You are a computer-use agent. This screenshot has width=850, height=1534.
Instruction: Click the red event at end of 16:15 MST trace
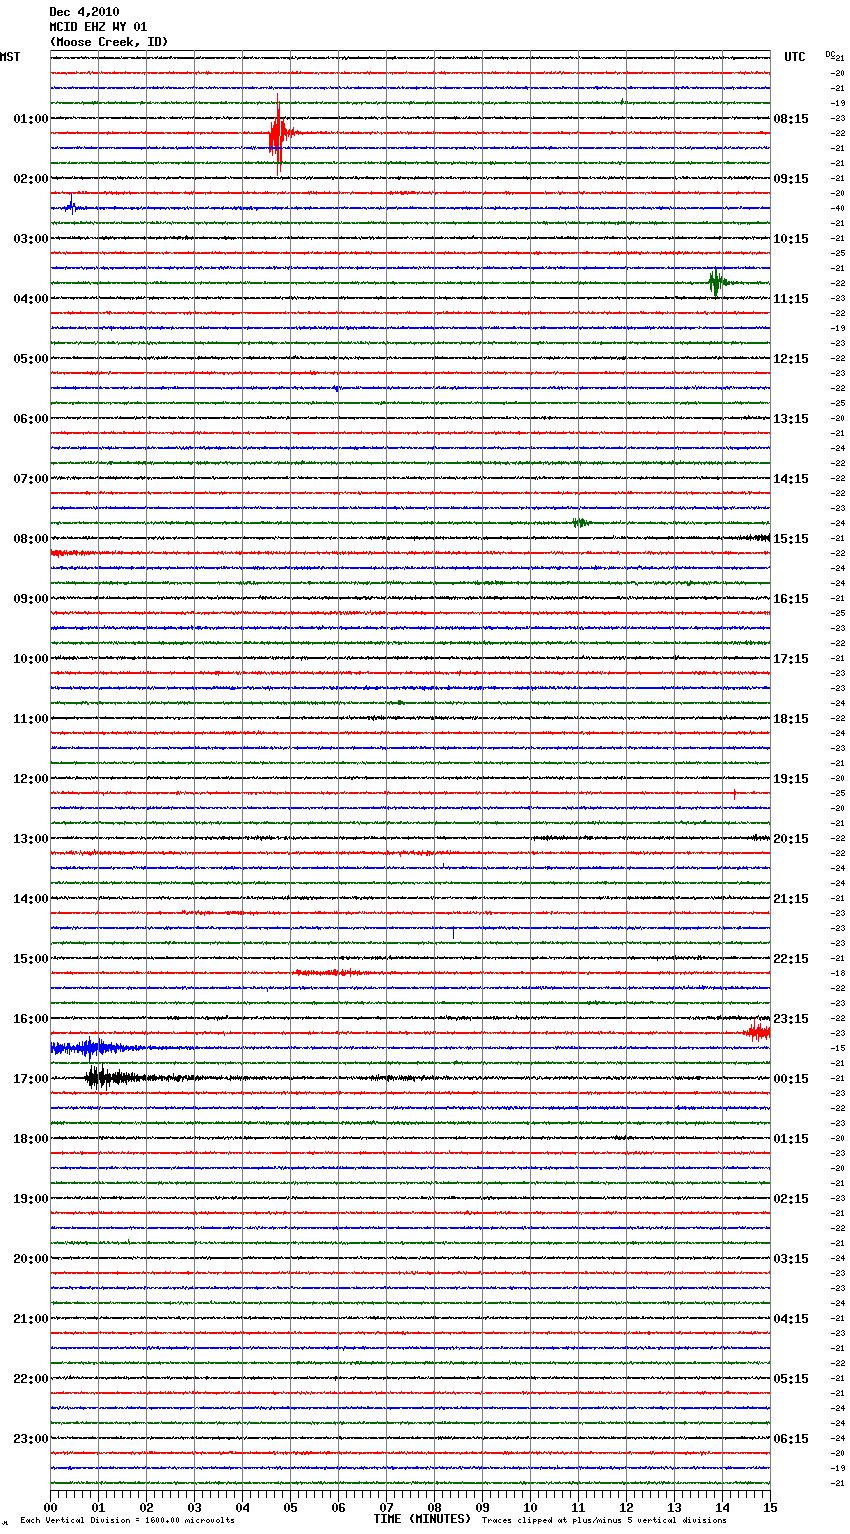pos(759,1032)
